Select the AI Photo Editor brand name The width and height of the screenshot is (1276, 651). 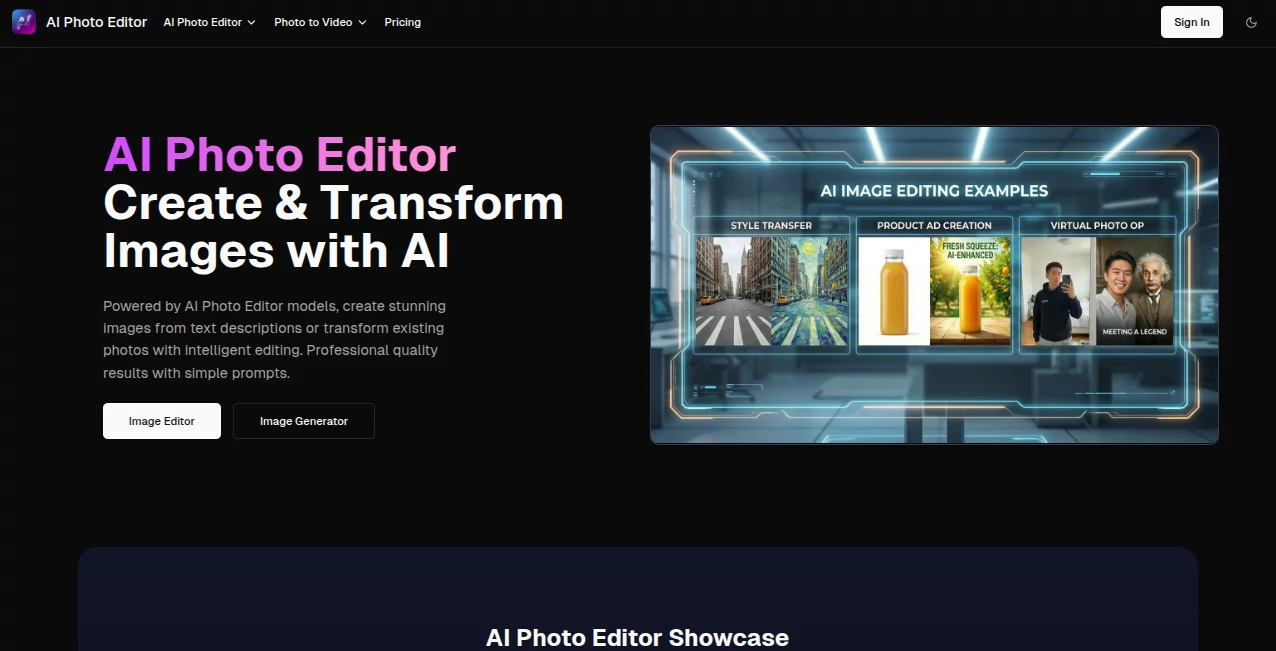coord(95,21)
